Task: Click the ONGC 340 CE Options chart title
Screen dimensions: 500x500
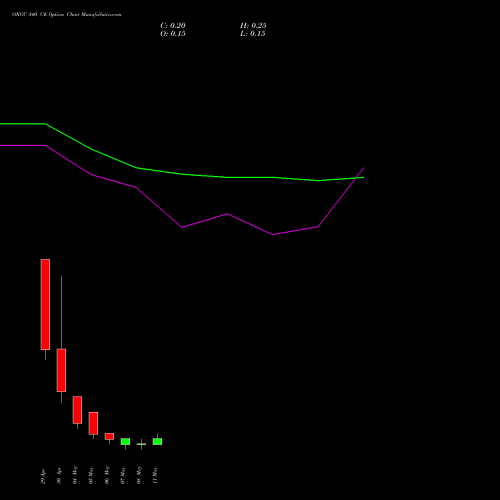Action: click(67, 15)
